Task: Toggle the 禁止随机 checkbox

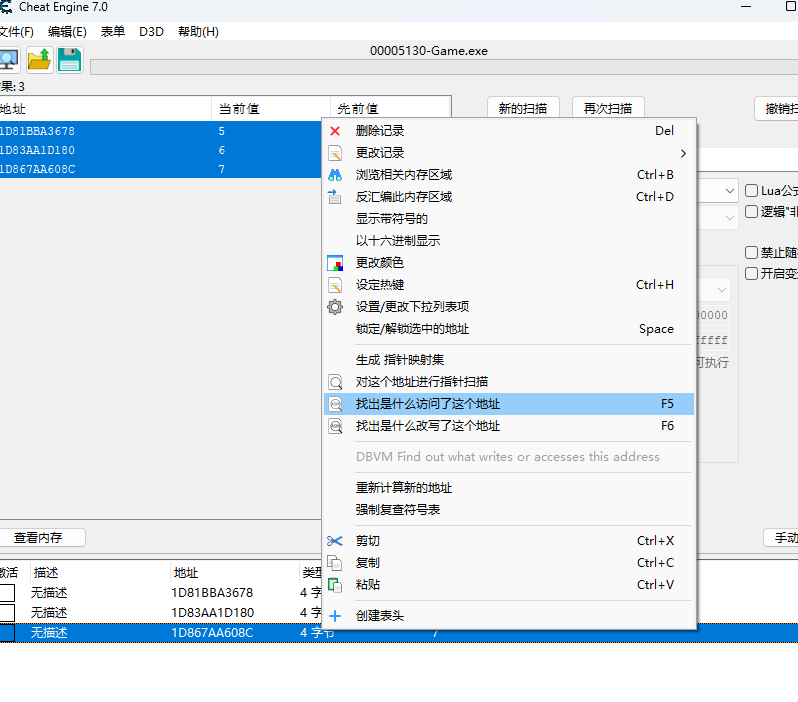Action: [x=751, y=252]
